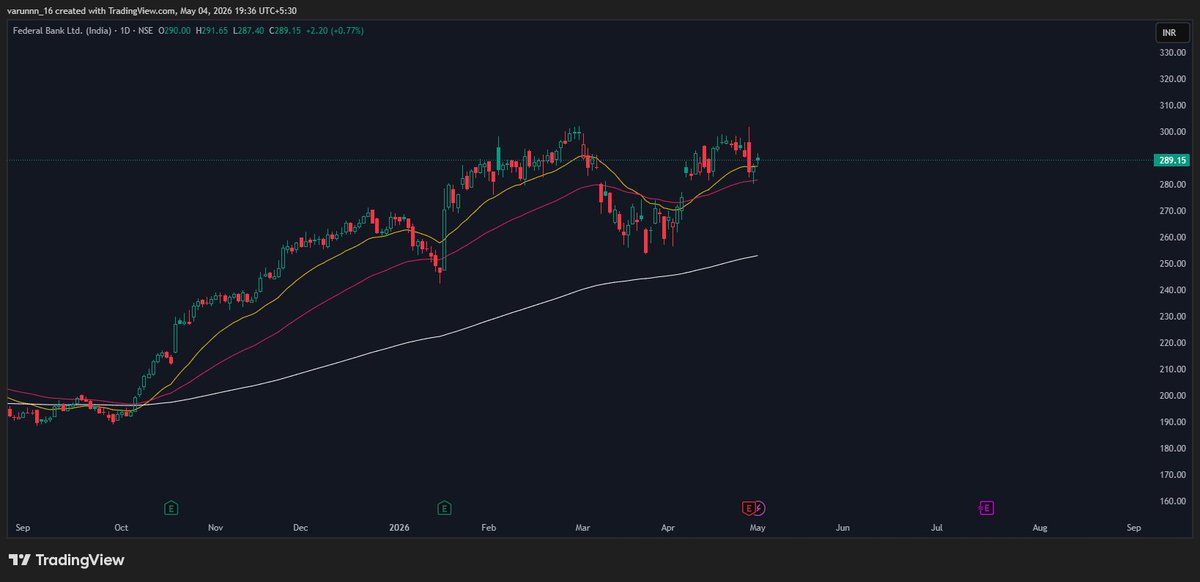This screenshot has height=582, width=1200.
Task: Click the 200.00 price axis label
Action: pos(1172,396)
